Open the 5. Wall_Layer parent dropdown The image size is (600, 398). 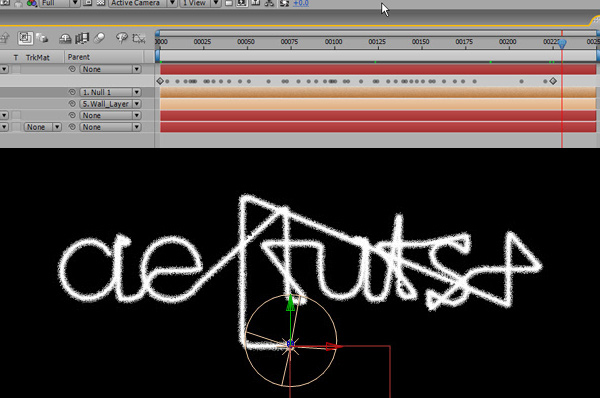[111, 104]
